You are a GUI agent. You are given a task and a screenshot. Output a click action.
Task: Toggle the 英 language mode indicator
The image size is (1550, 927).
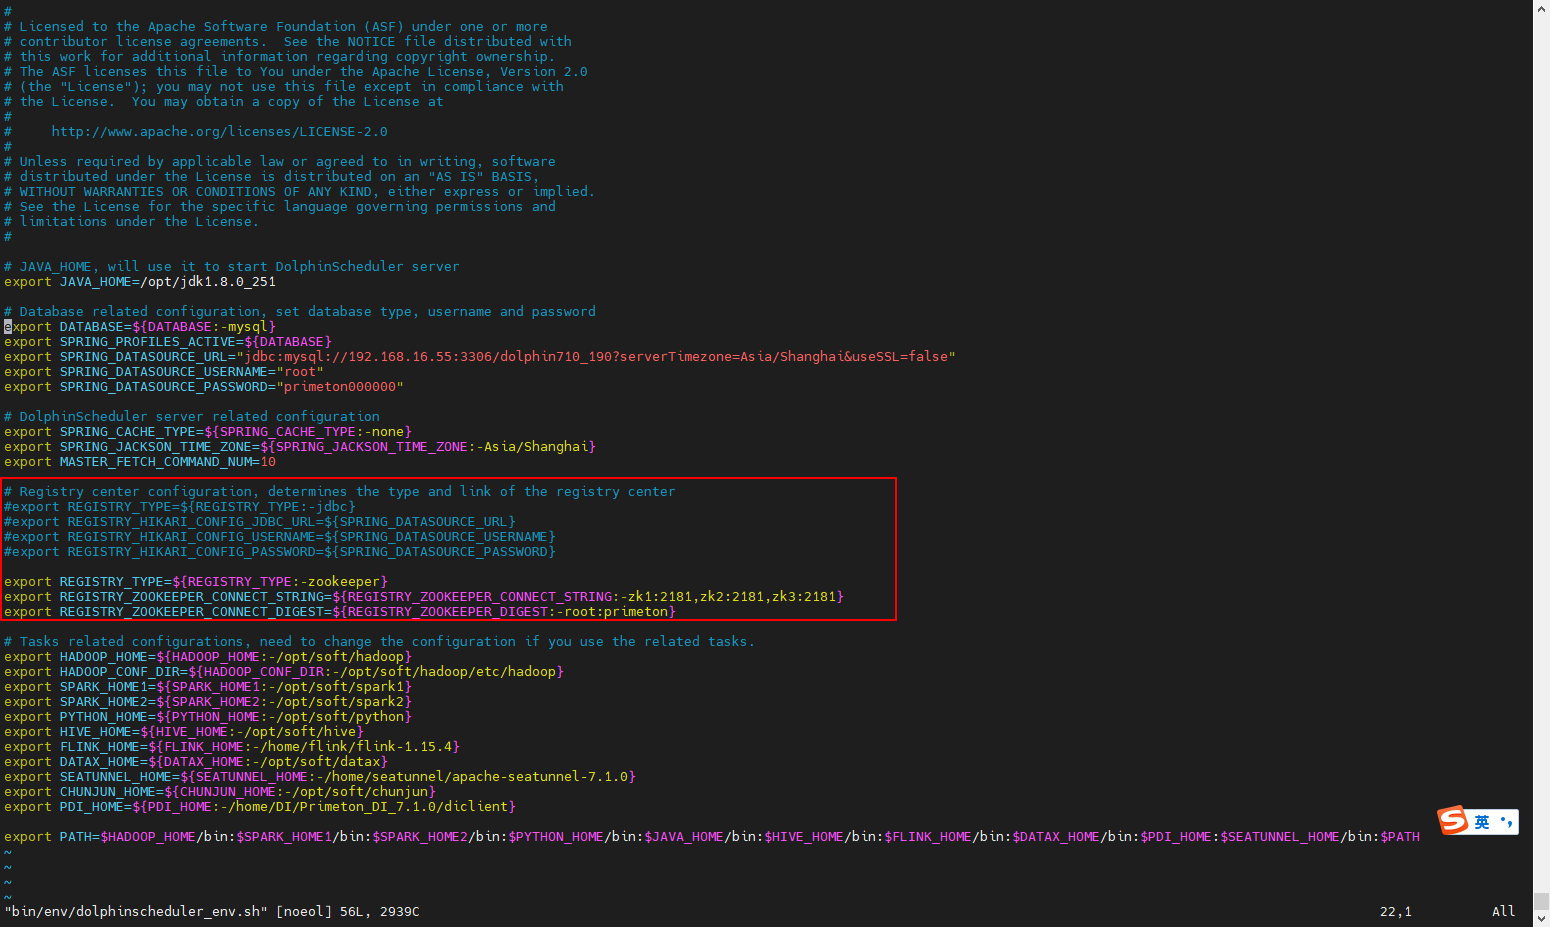(1482, 822)
